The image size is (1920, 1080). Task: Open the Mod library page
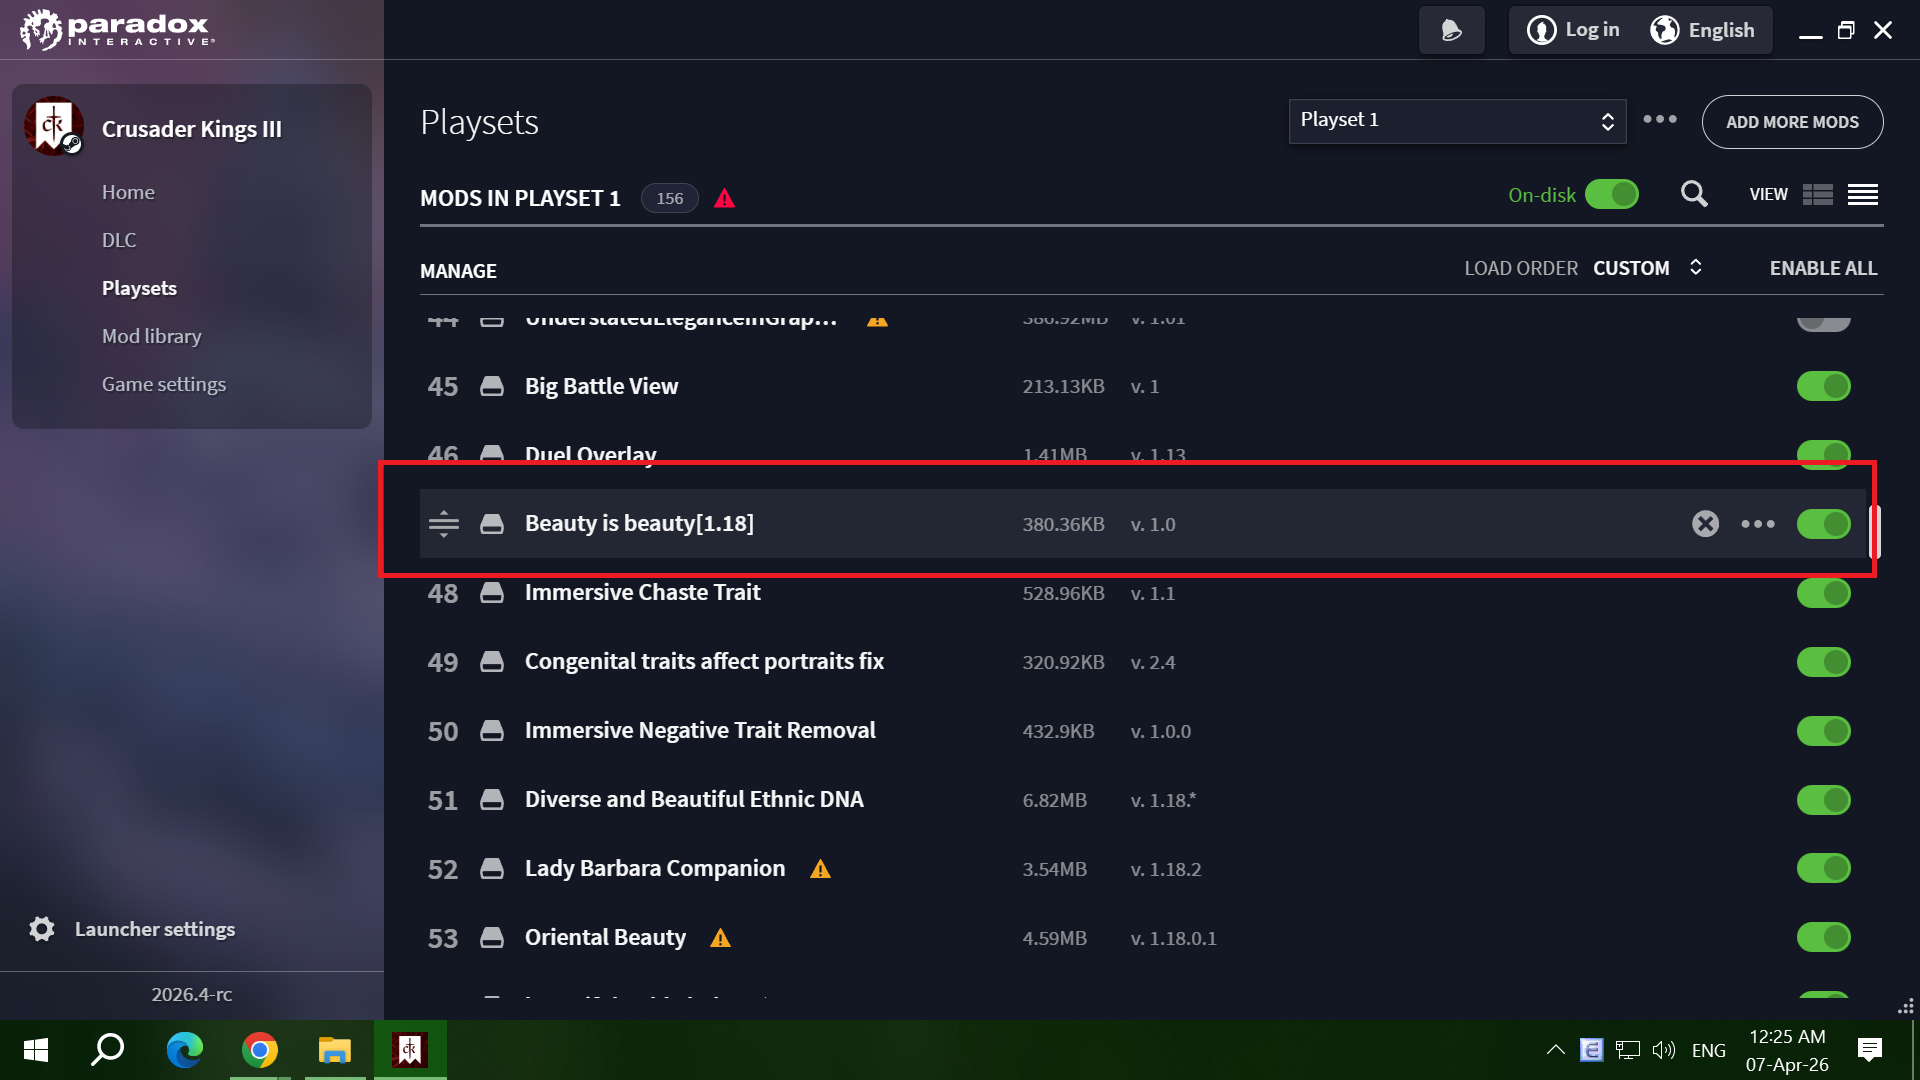(x=152, y=336)
